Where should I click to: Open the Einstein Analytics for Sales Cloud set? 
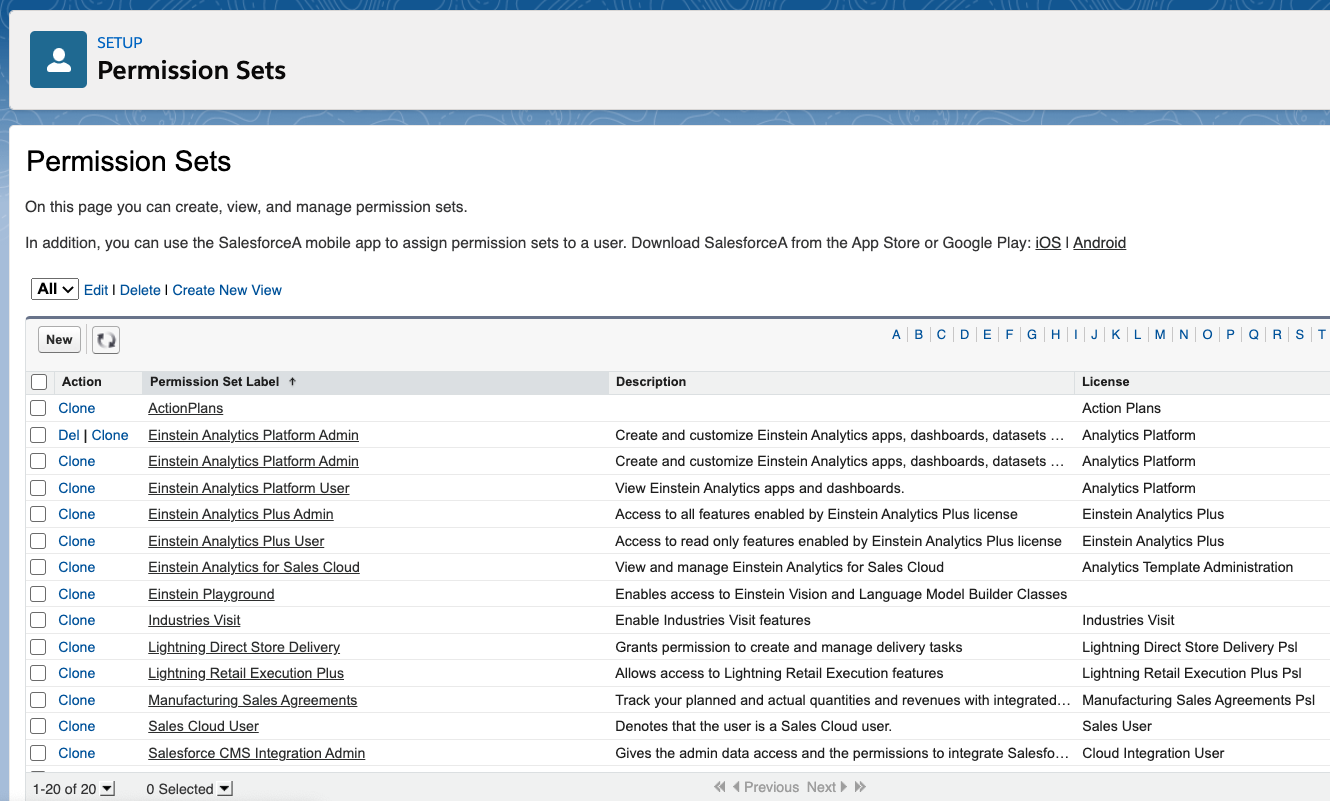[x=254, y=567]
